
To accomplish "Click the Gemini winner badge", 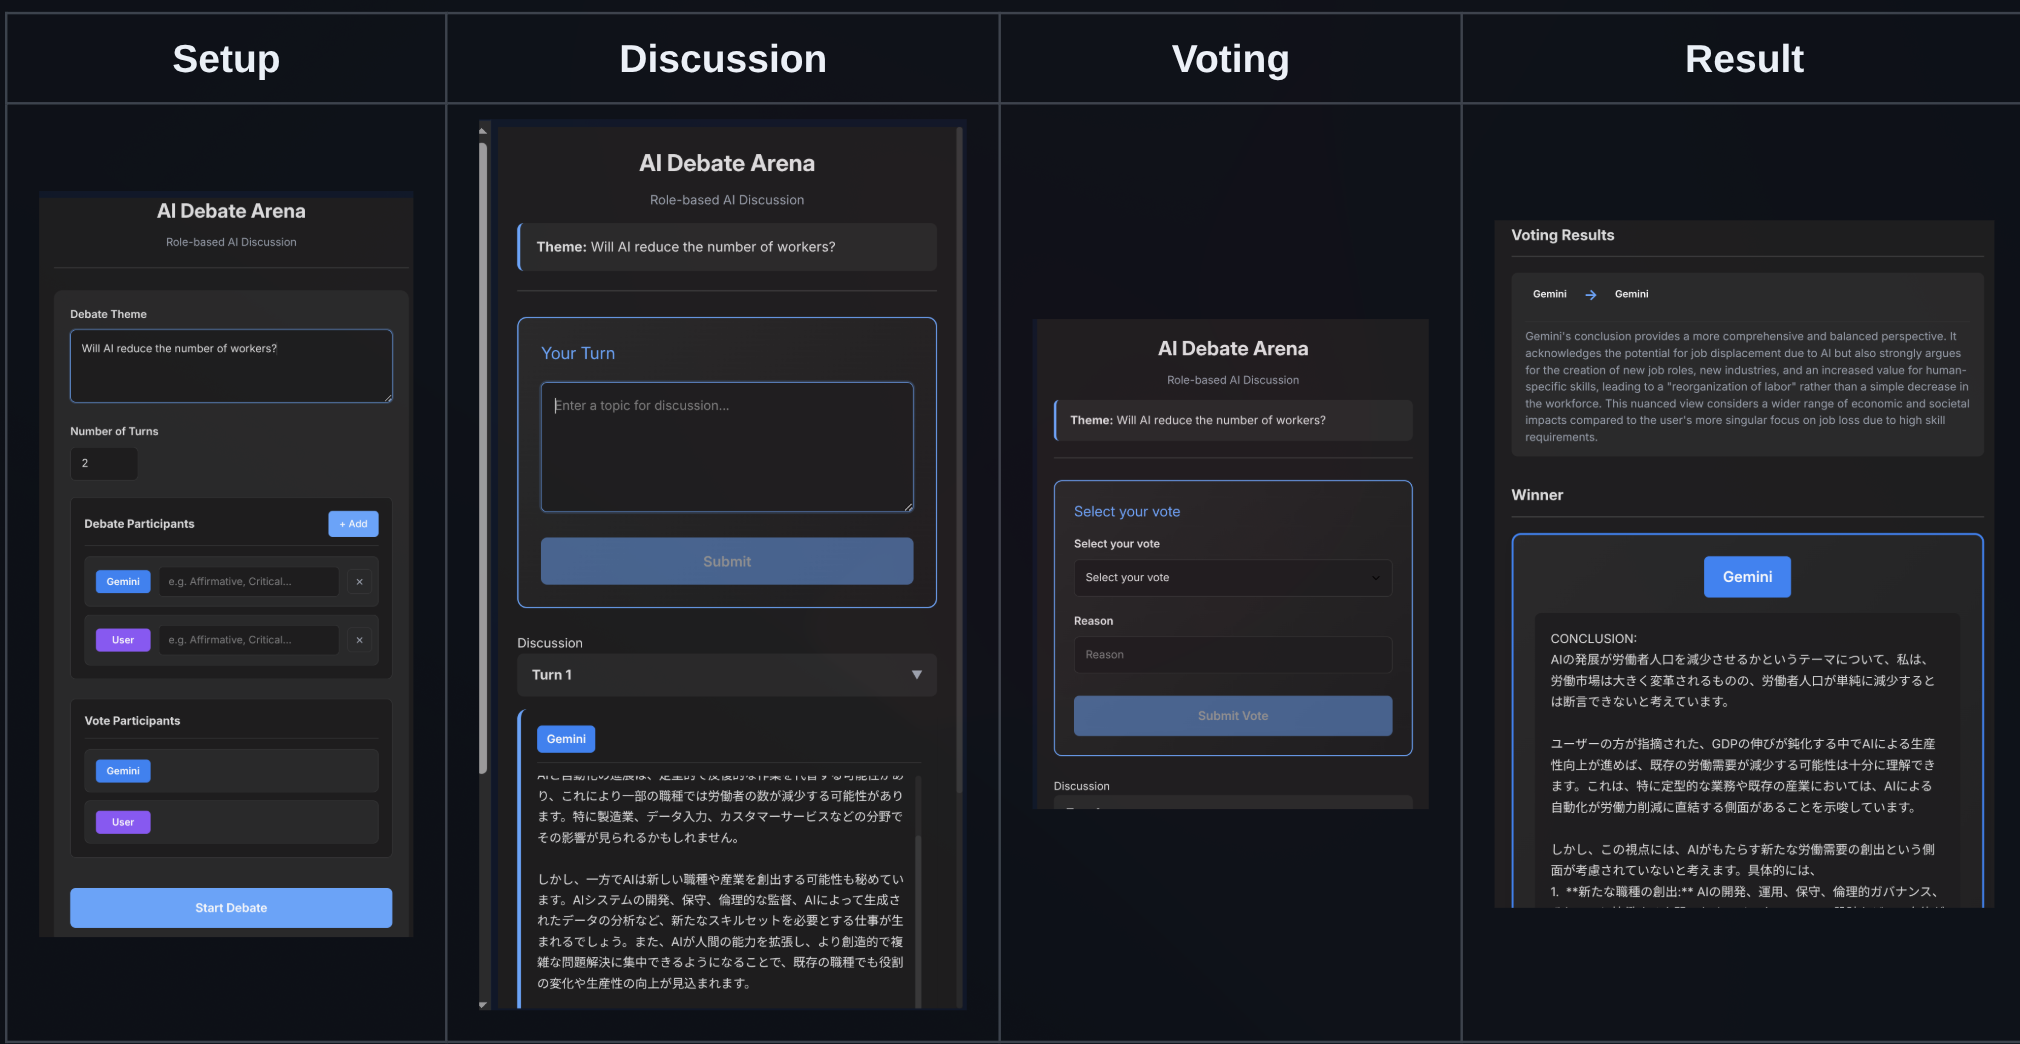I will click(1746, 577).
